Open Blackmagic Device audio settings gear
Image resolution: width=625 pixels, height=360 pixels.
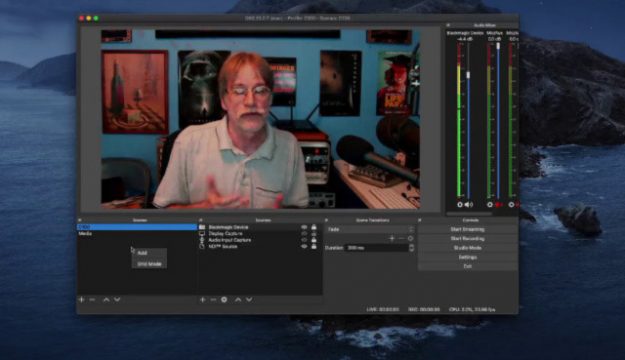460,205
